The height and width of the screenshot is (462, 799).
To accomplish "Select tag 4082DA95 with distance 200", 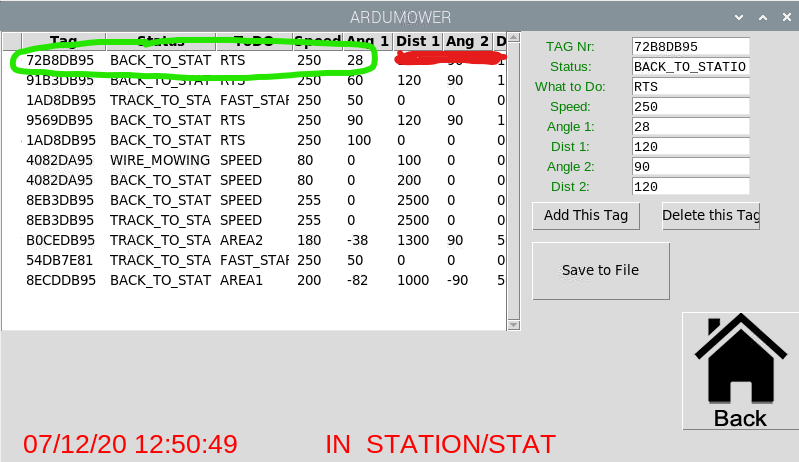I will (x=254, y=180).
